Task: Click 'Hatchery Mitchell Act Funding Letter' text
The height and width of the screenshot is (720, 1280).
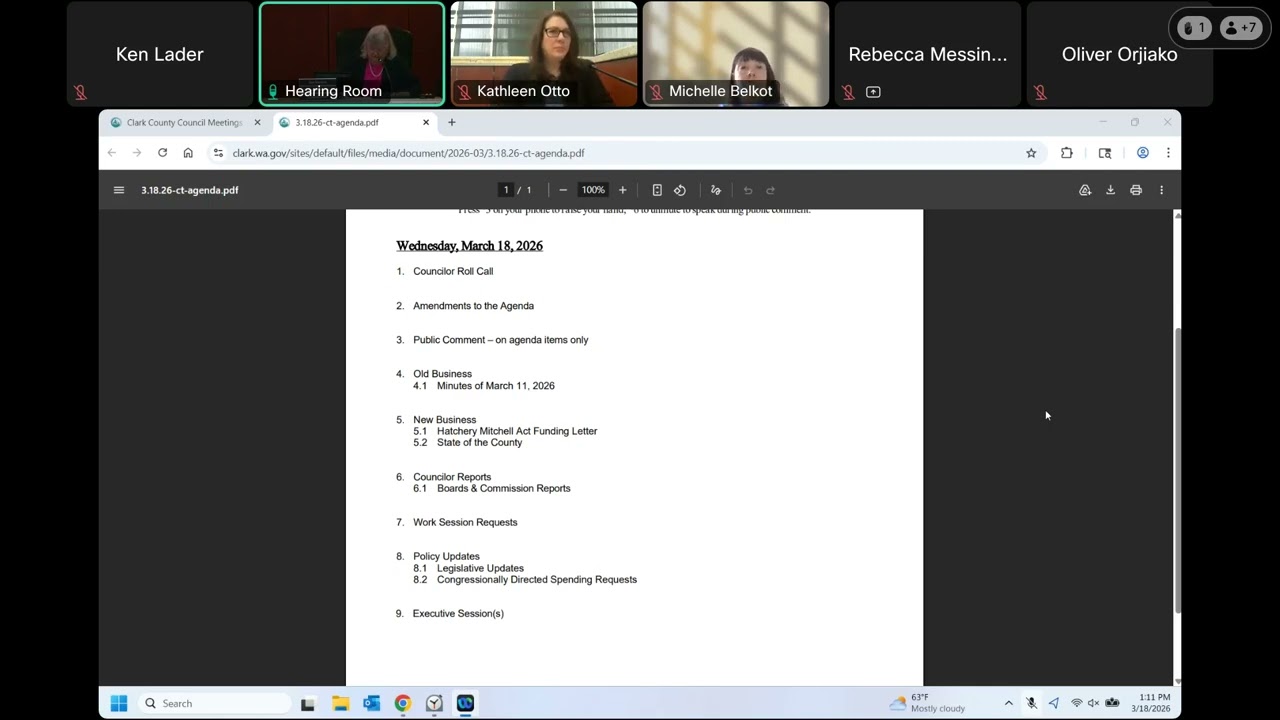Action: pyautogui.click(x=517, y=431)
